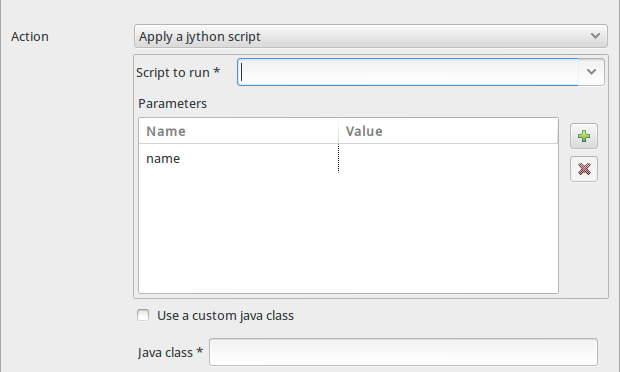Viewport: 620px width, 372px height.
Task: Click the green plus add parameter icon
Action: (x=584, y=136)
